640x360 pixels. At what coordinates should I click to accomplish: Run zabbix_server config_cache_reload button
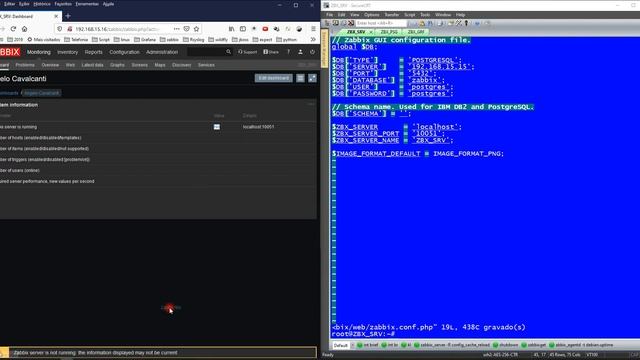pyautogui.click(x=452, y=345)
